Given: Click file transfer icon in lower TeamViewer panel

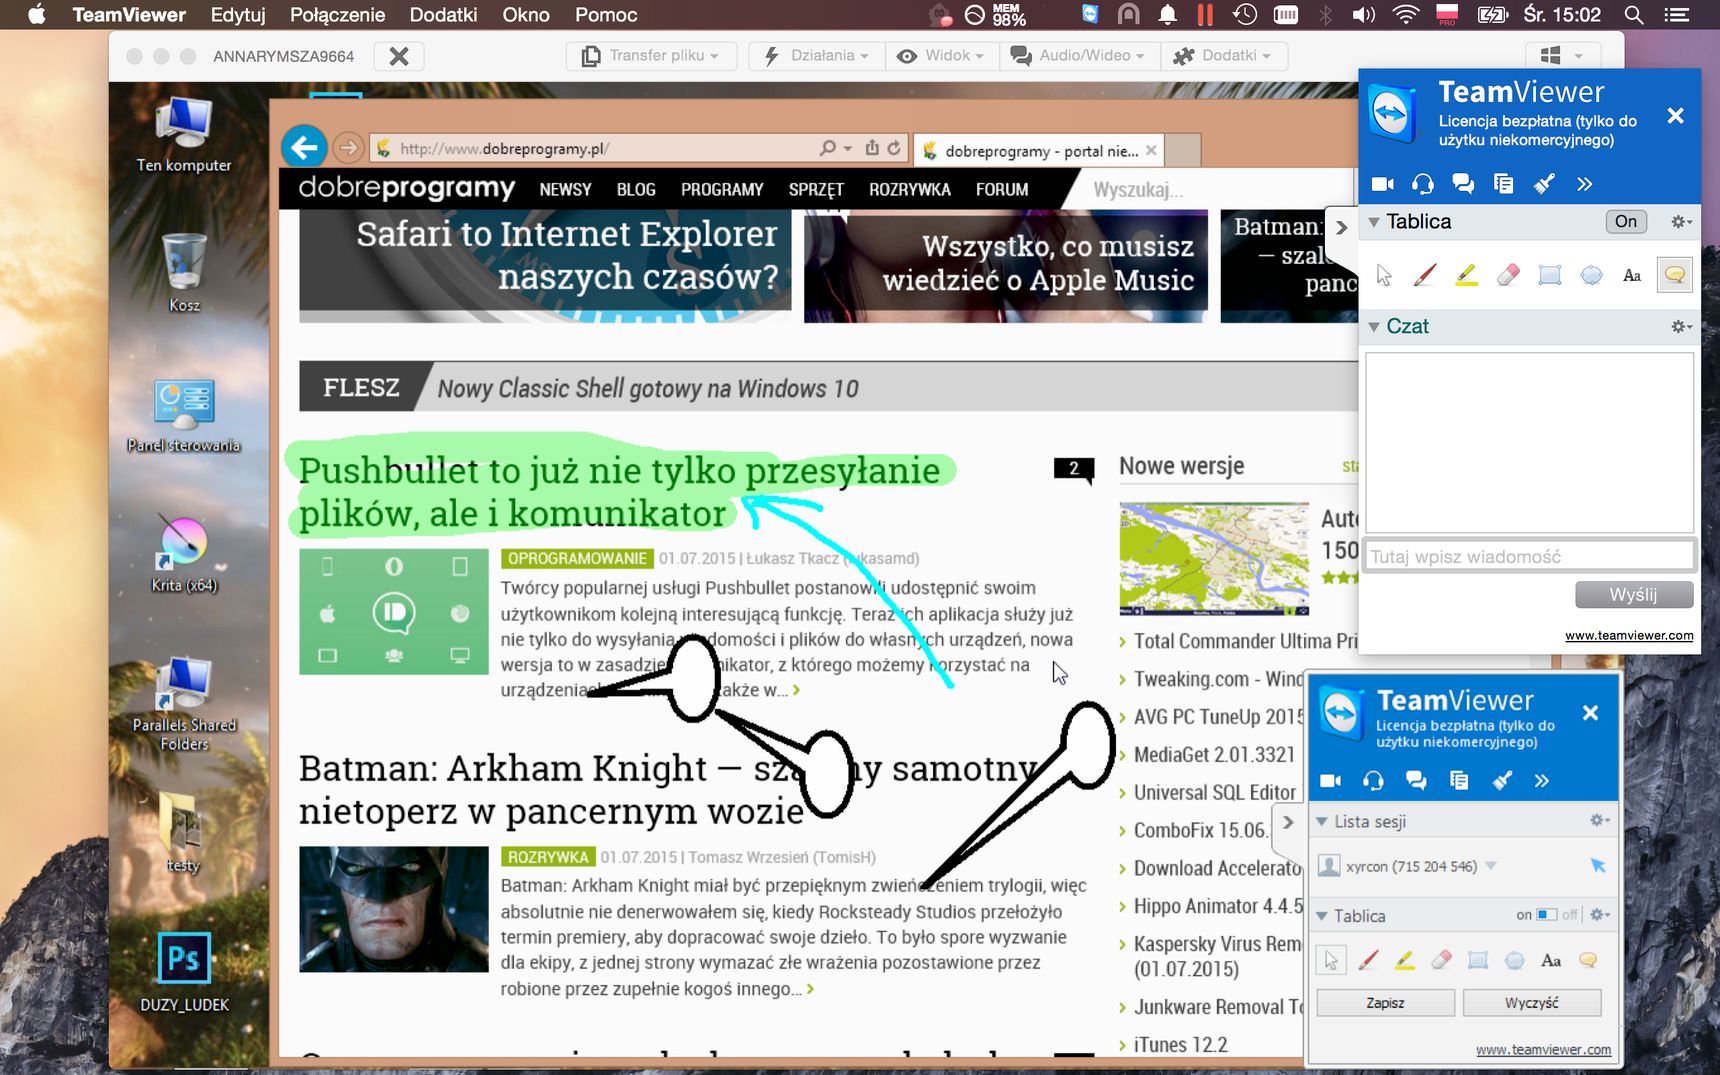Looking at the screenshot, I should click(1459, 780).
